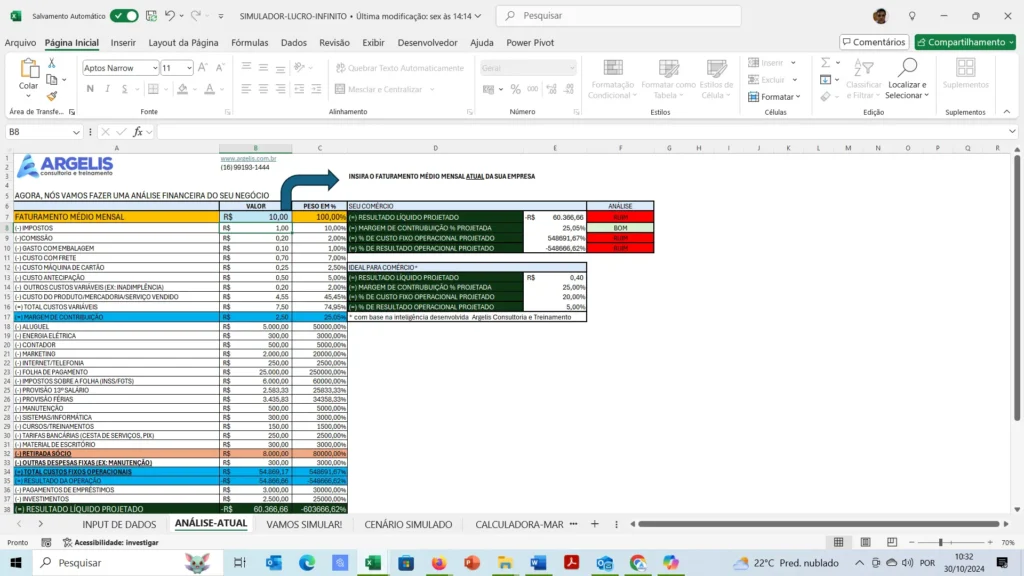The image size is (1024, 576).
Task: Open Estilos de Célula gallery
Action: pos(716,79)
